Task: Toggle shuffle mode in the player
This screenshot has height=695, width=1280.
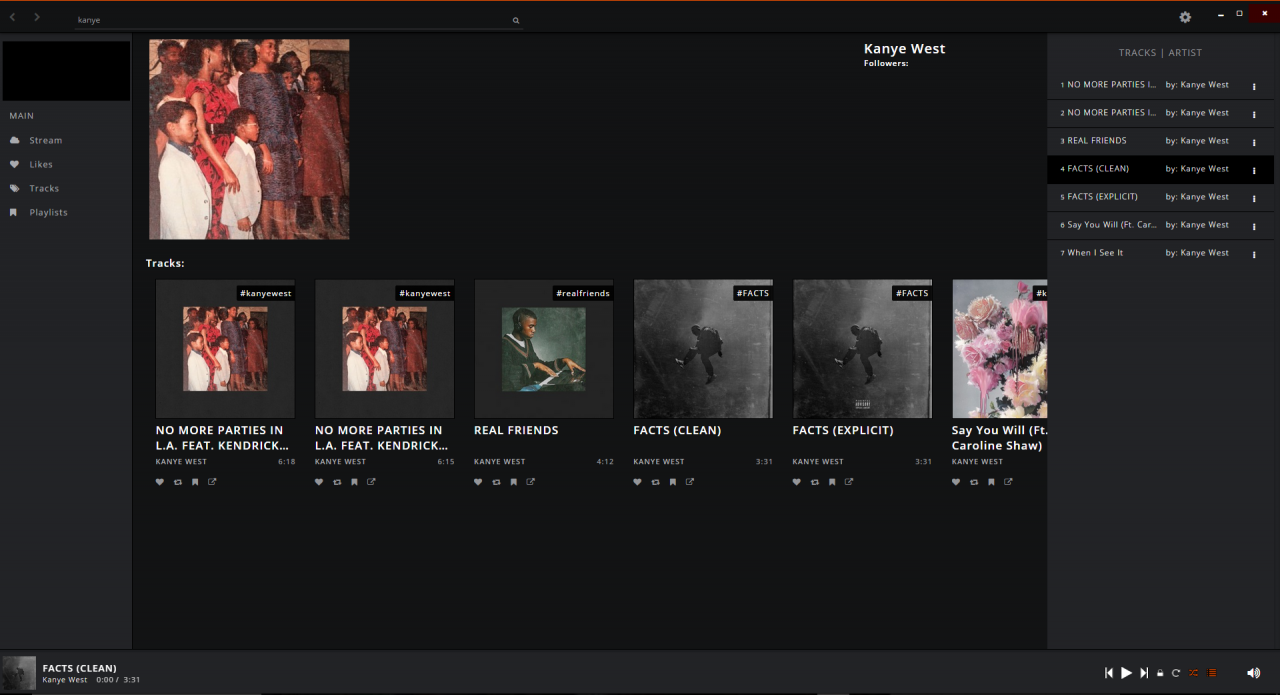Action: point(1193,673)
